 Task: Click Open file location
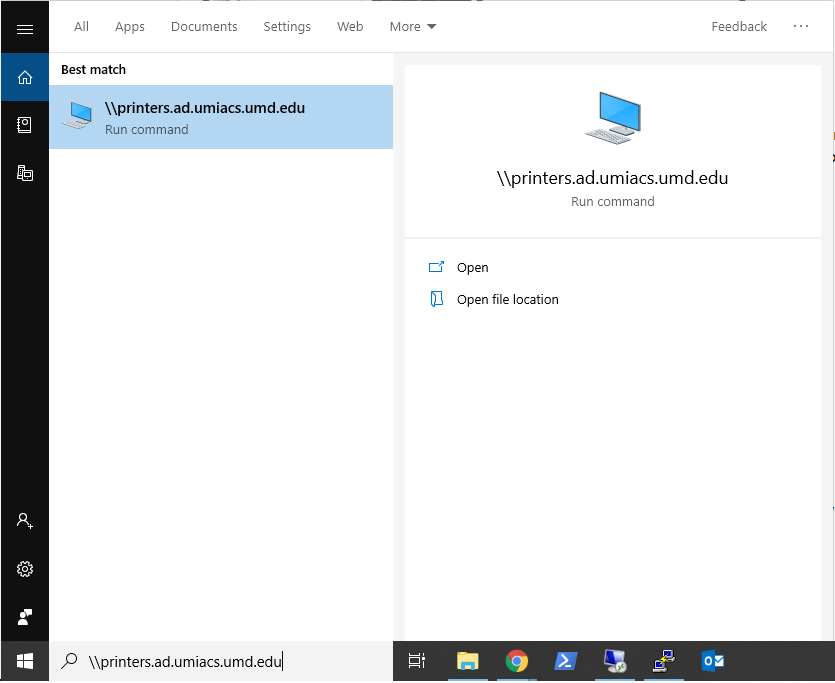click(507, 300)
